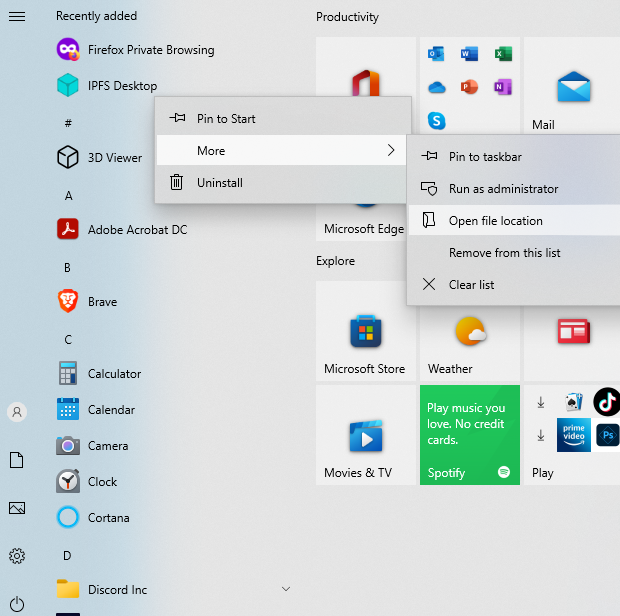Open the Skype tile
620x616 pixels.
click(x=437, y=121)
